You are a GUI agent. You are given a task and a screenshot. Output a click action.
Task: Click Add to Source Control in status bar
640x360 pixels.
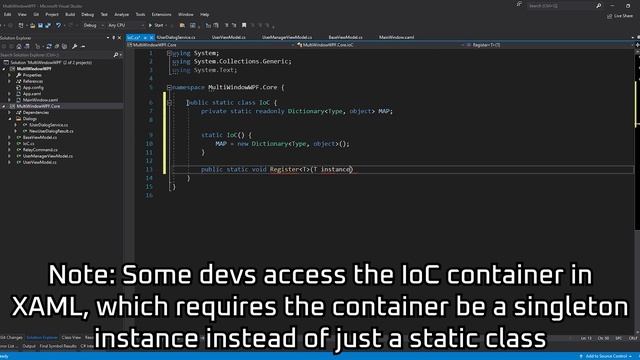[606, 356]
